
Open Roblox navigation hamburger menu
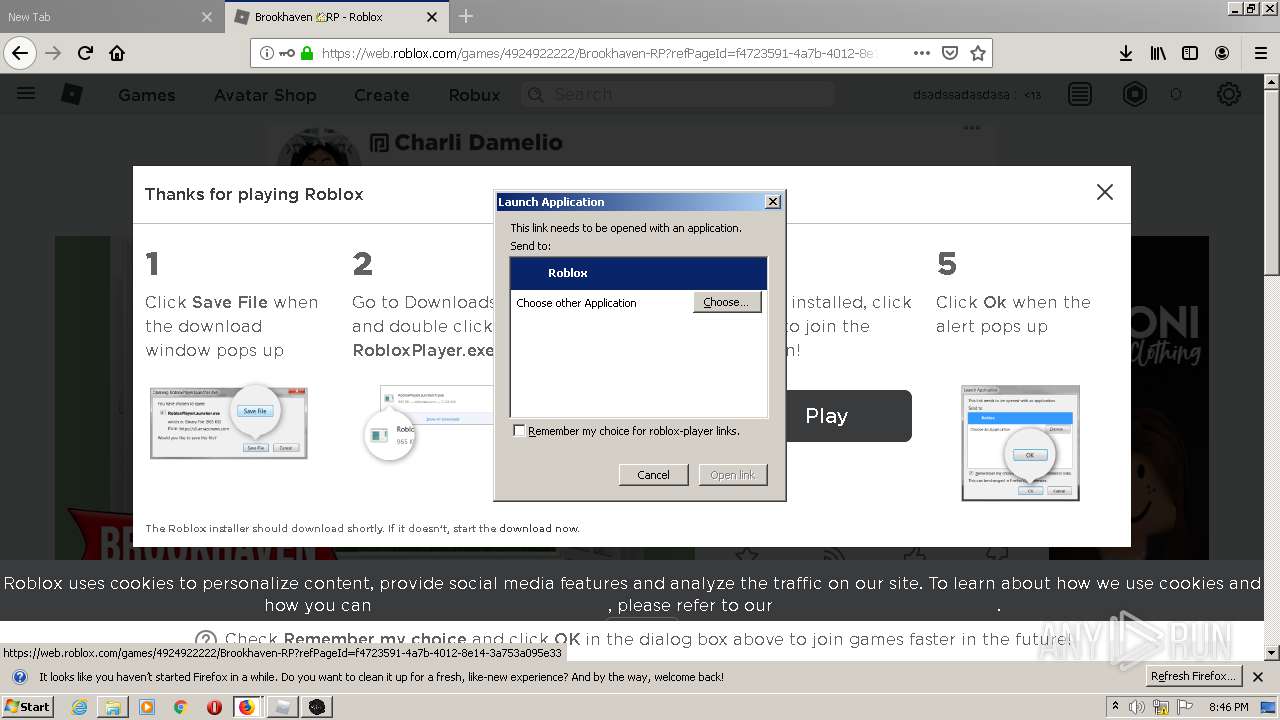pyautogui.click(x=26, y=94)
